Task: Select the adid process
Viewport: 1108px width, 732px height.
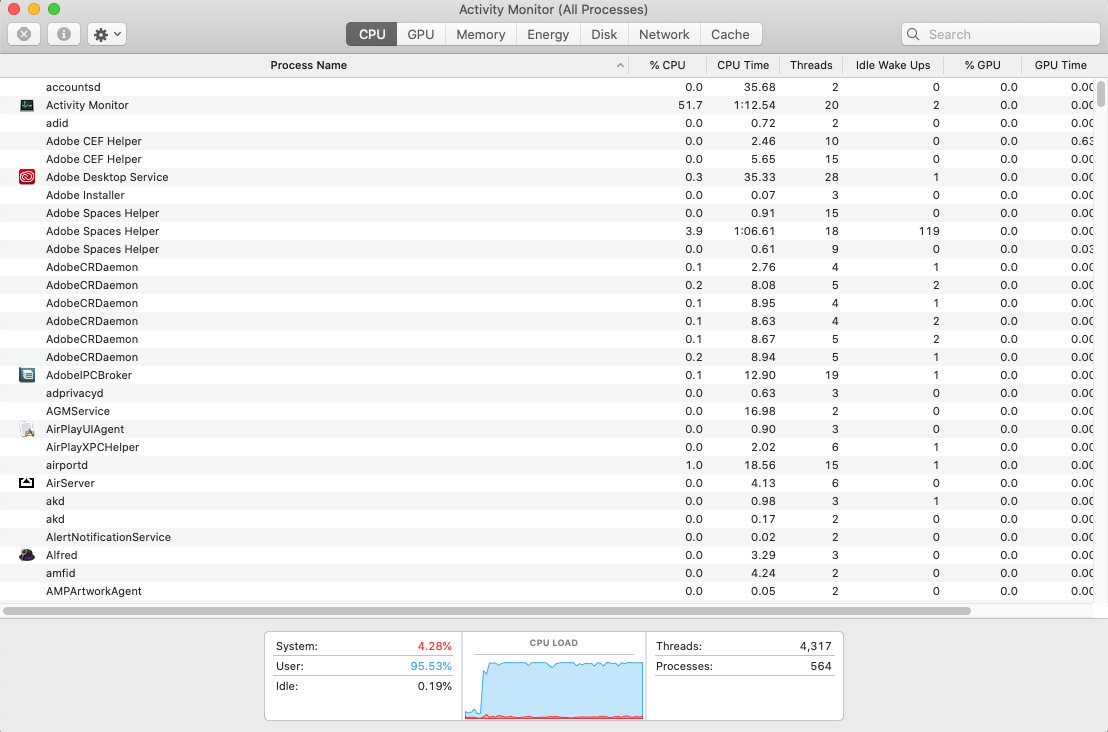Action: (548, 123)
